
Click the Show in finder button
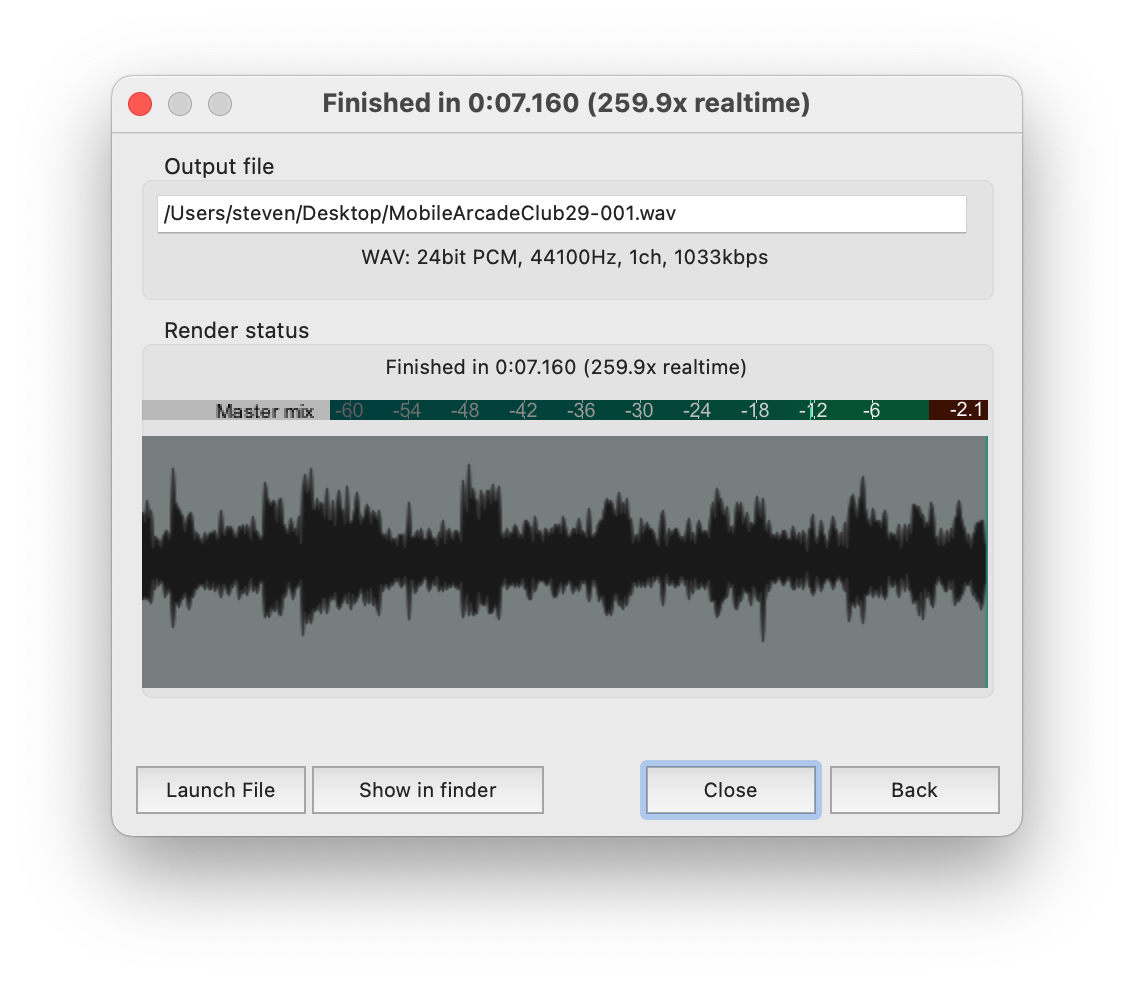(x=427, y=789)
